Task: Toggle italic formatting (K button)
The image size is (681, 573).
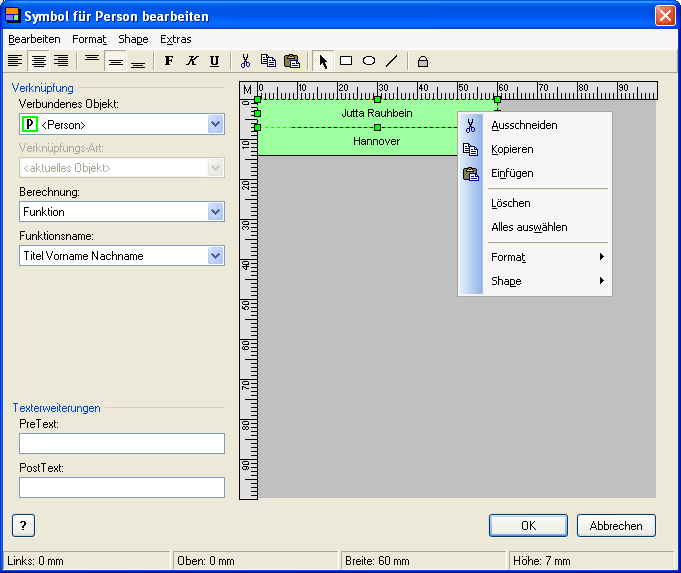Action: click(191, 61)
